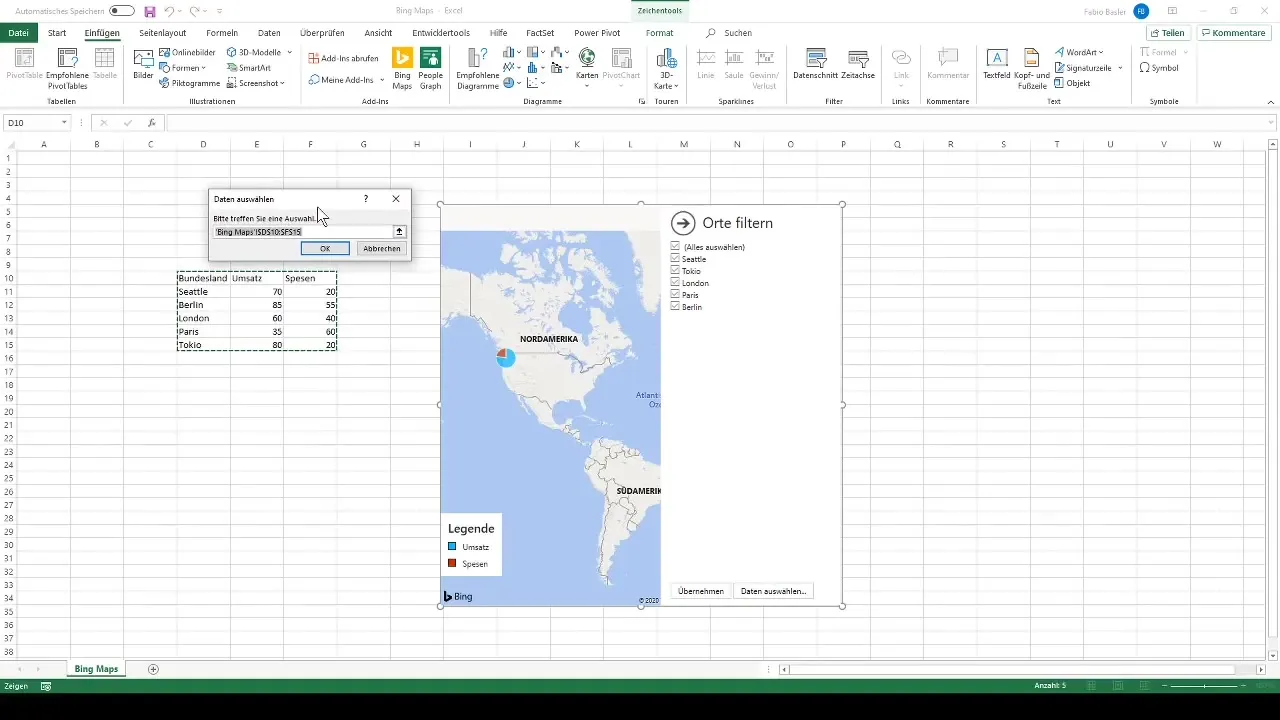1280x720 pixels.
Task: Launch the Bing Maps add-in
Action: [x=402, y=69]
